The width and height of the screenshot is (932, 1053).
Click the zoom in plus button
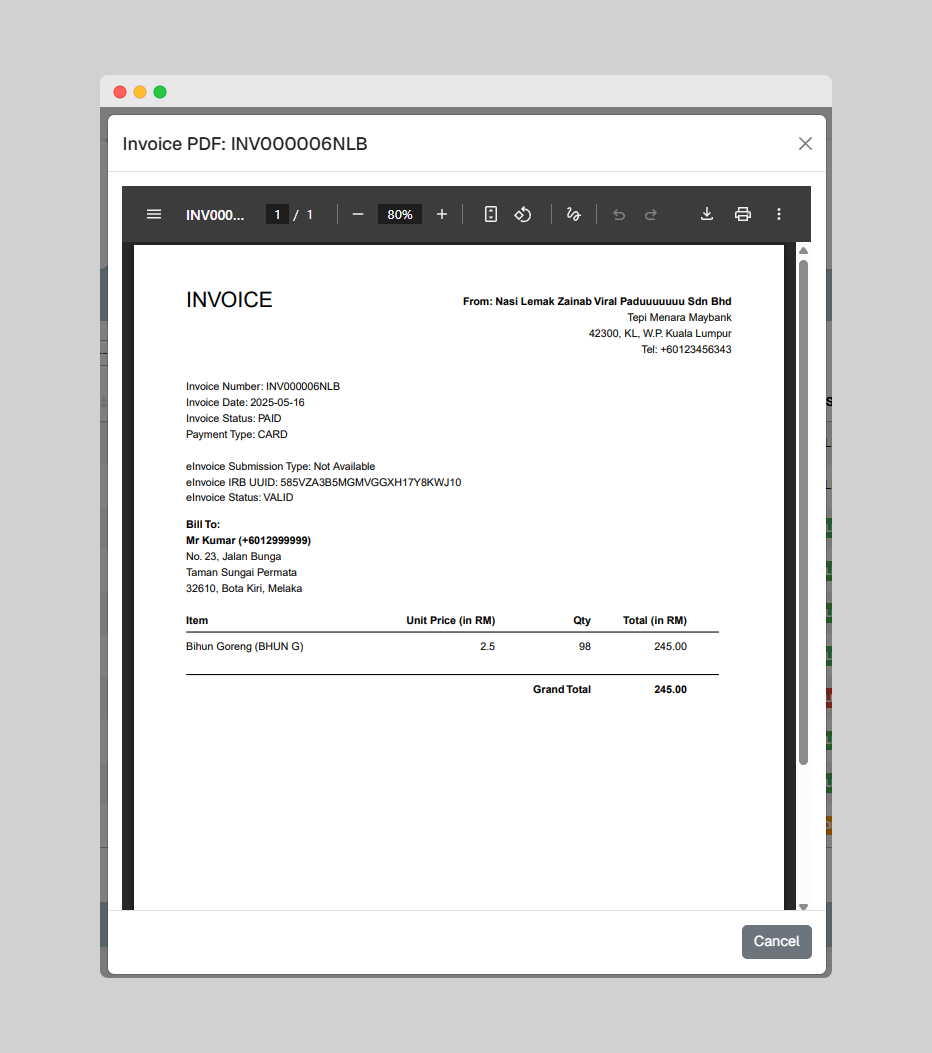point(442,214)
